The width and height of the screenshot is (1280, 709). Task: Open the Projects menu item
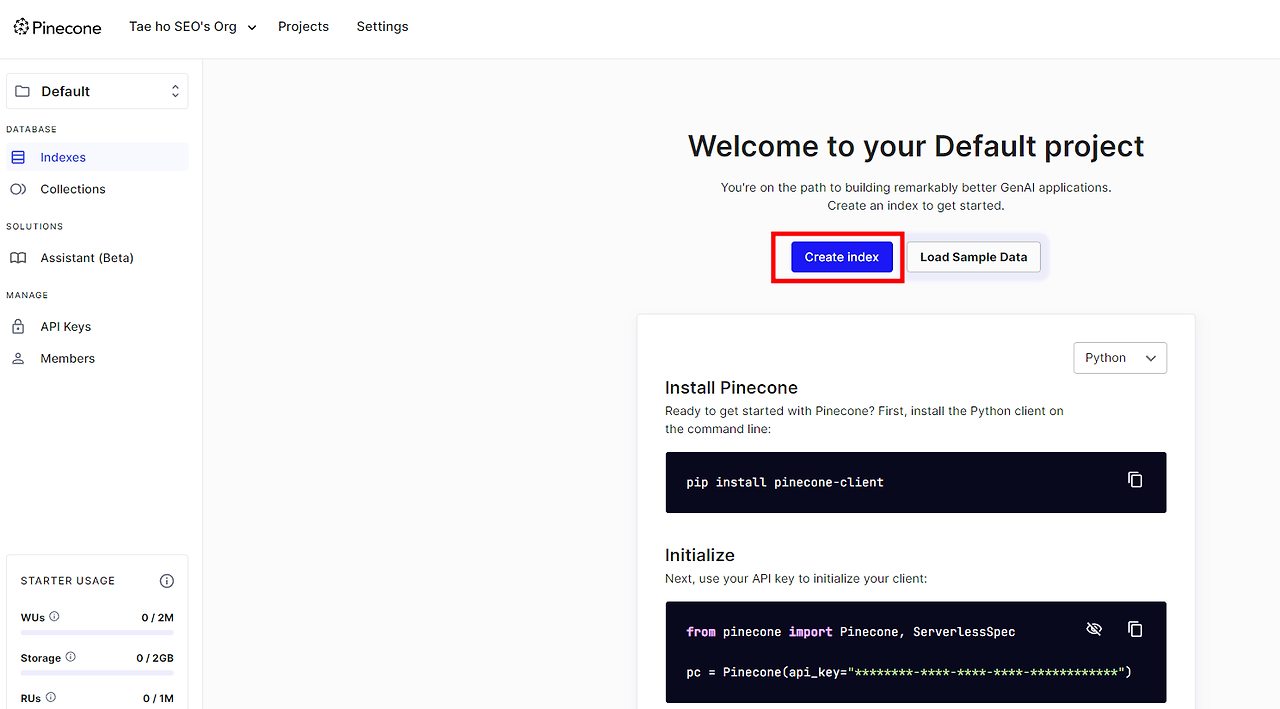303,27
